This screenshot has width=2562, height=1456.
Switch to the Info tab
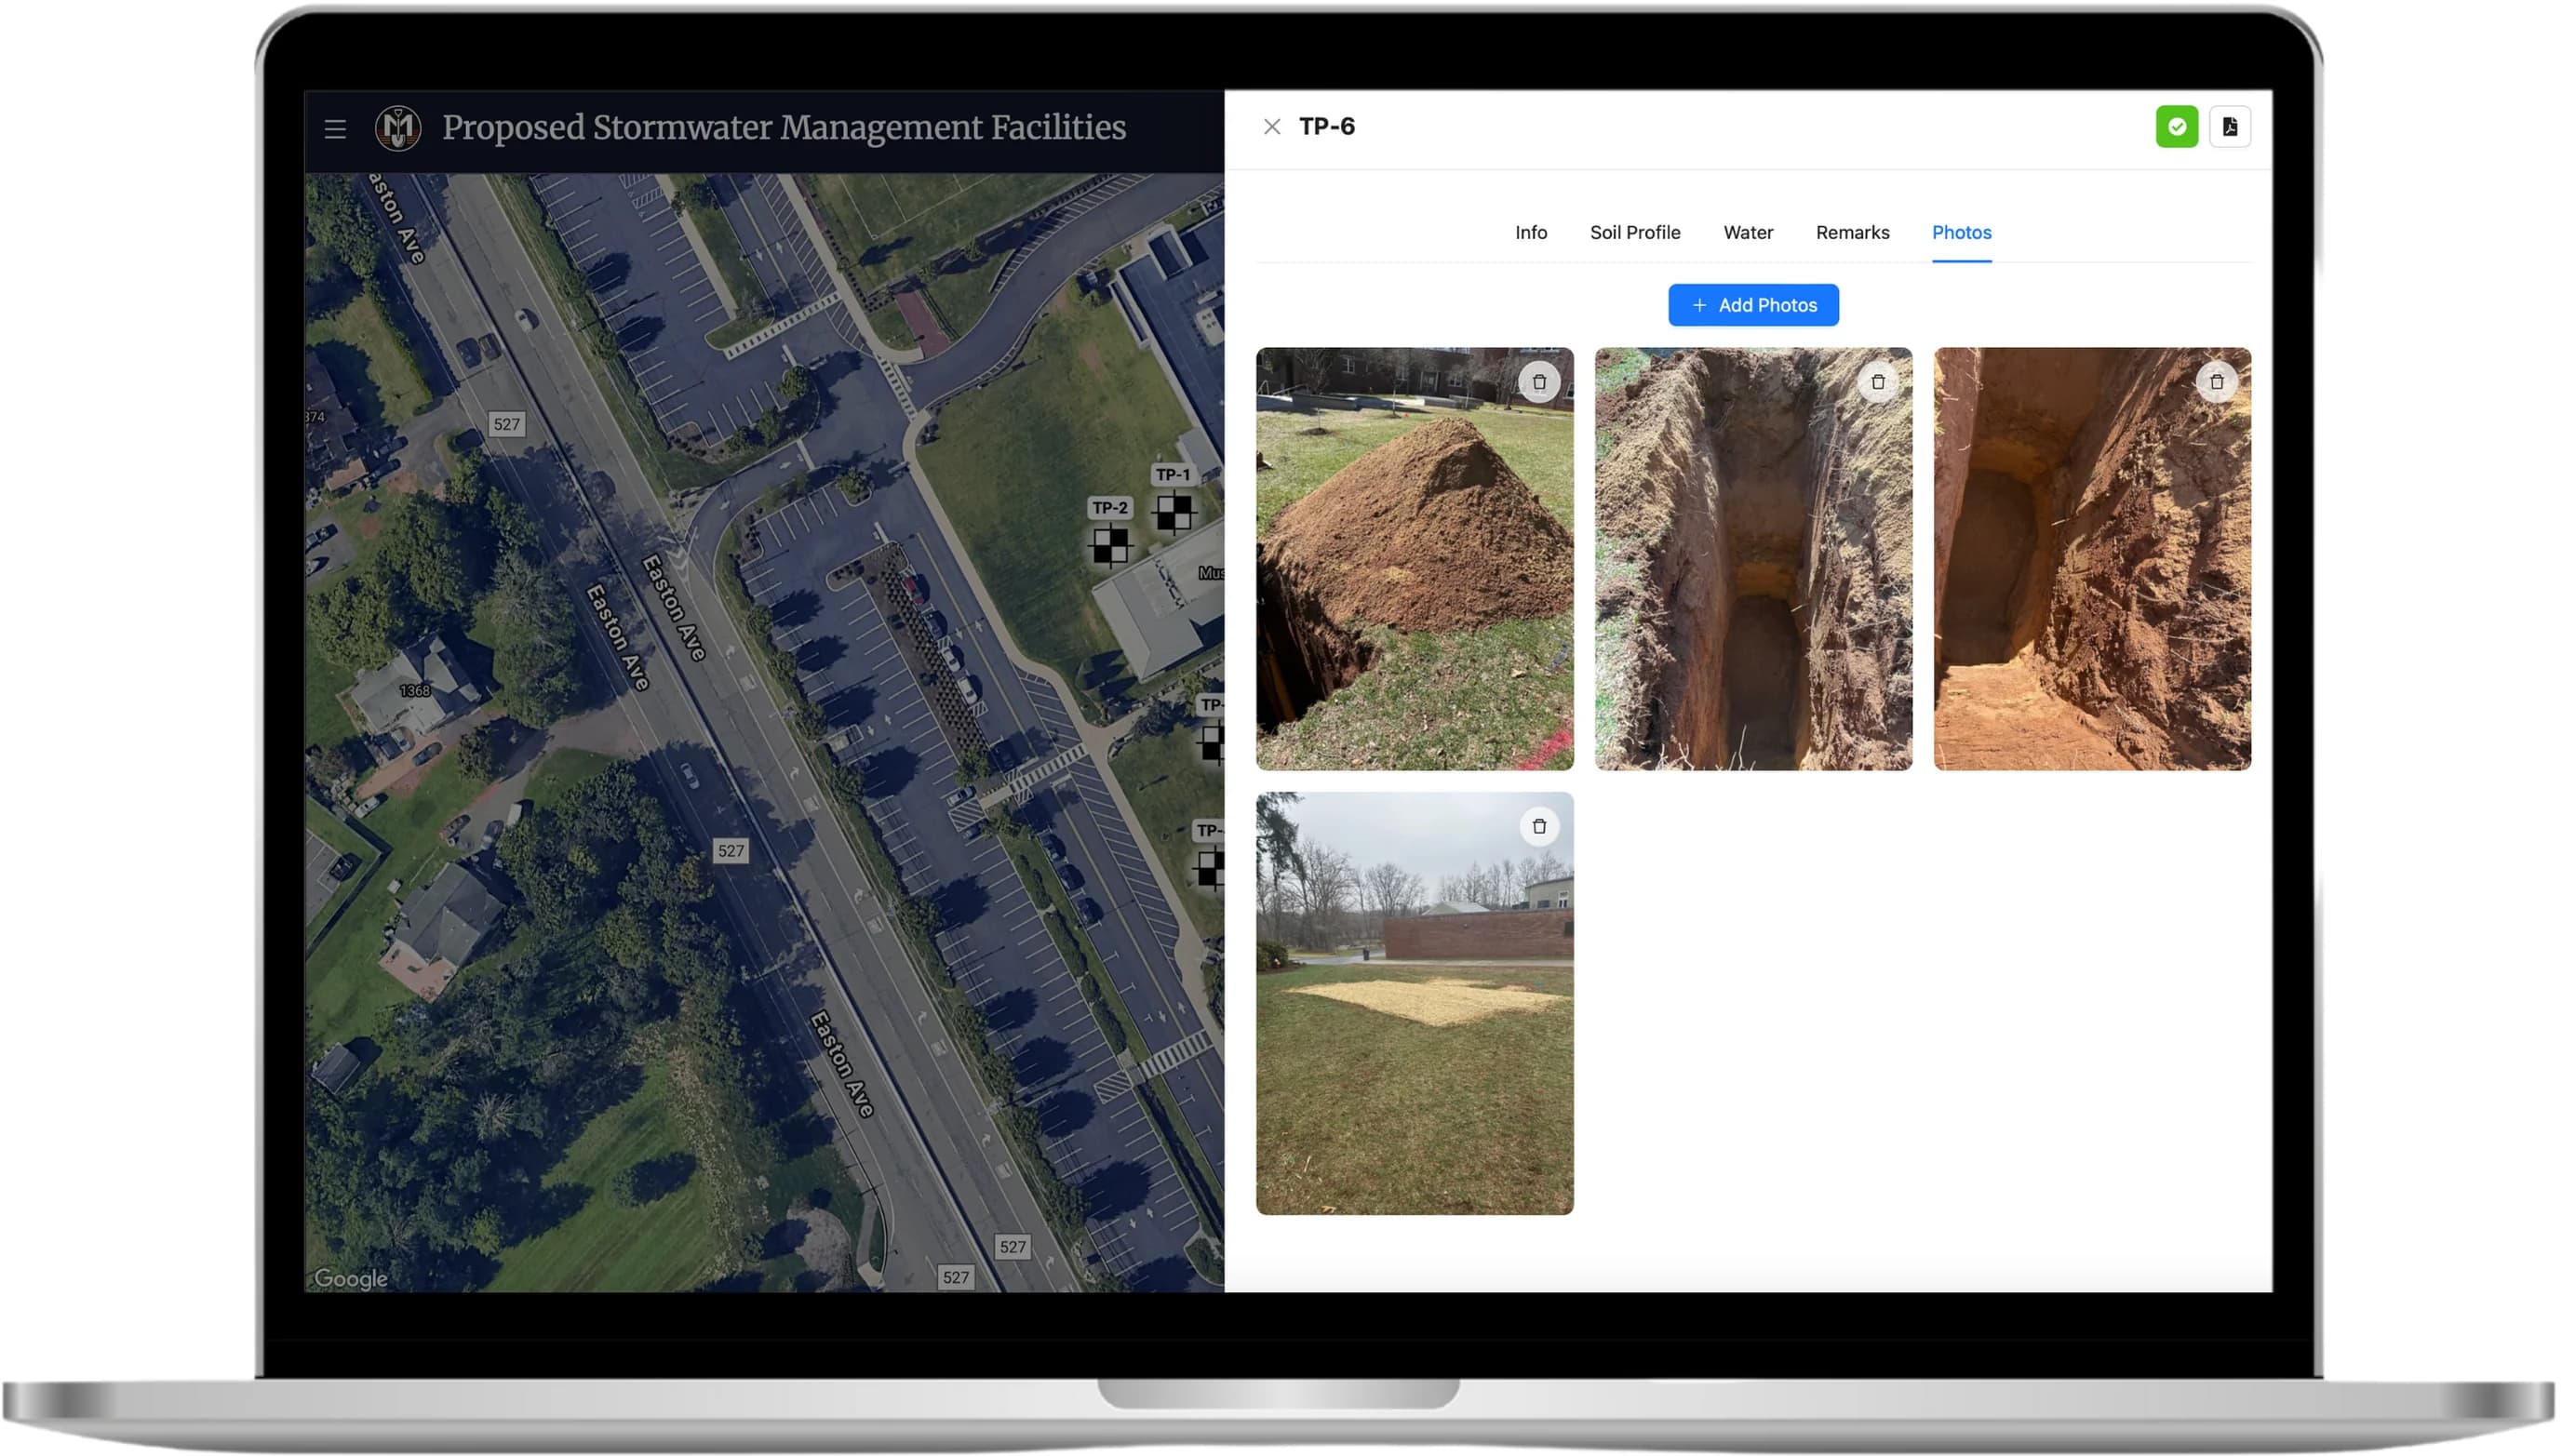1530,232
